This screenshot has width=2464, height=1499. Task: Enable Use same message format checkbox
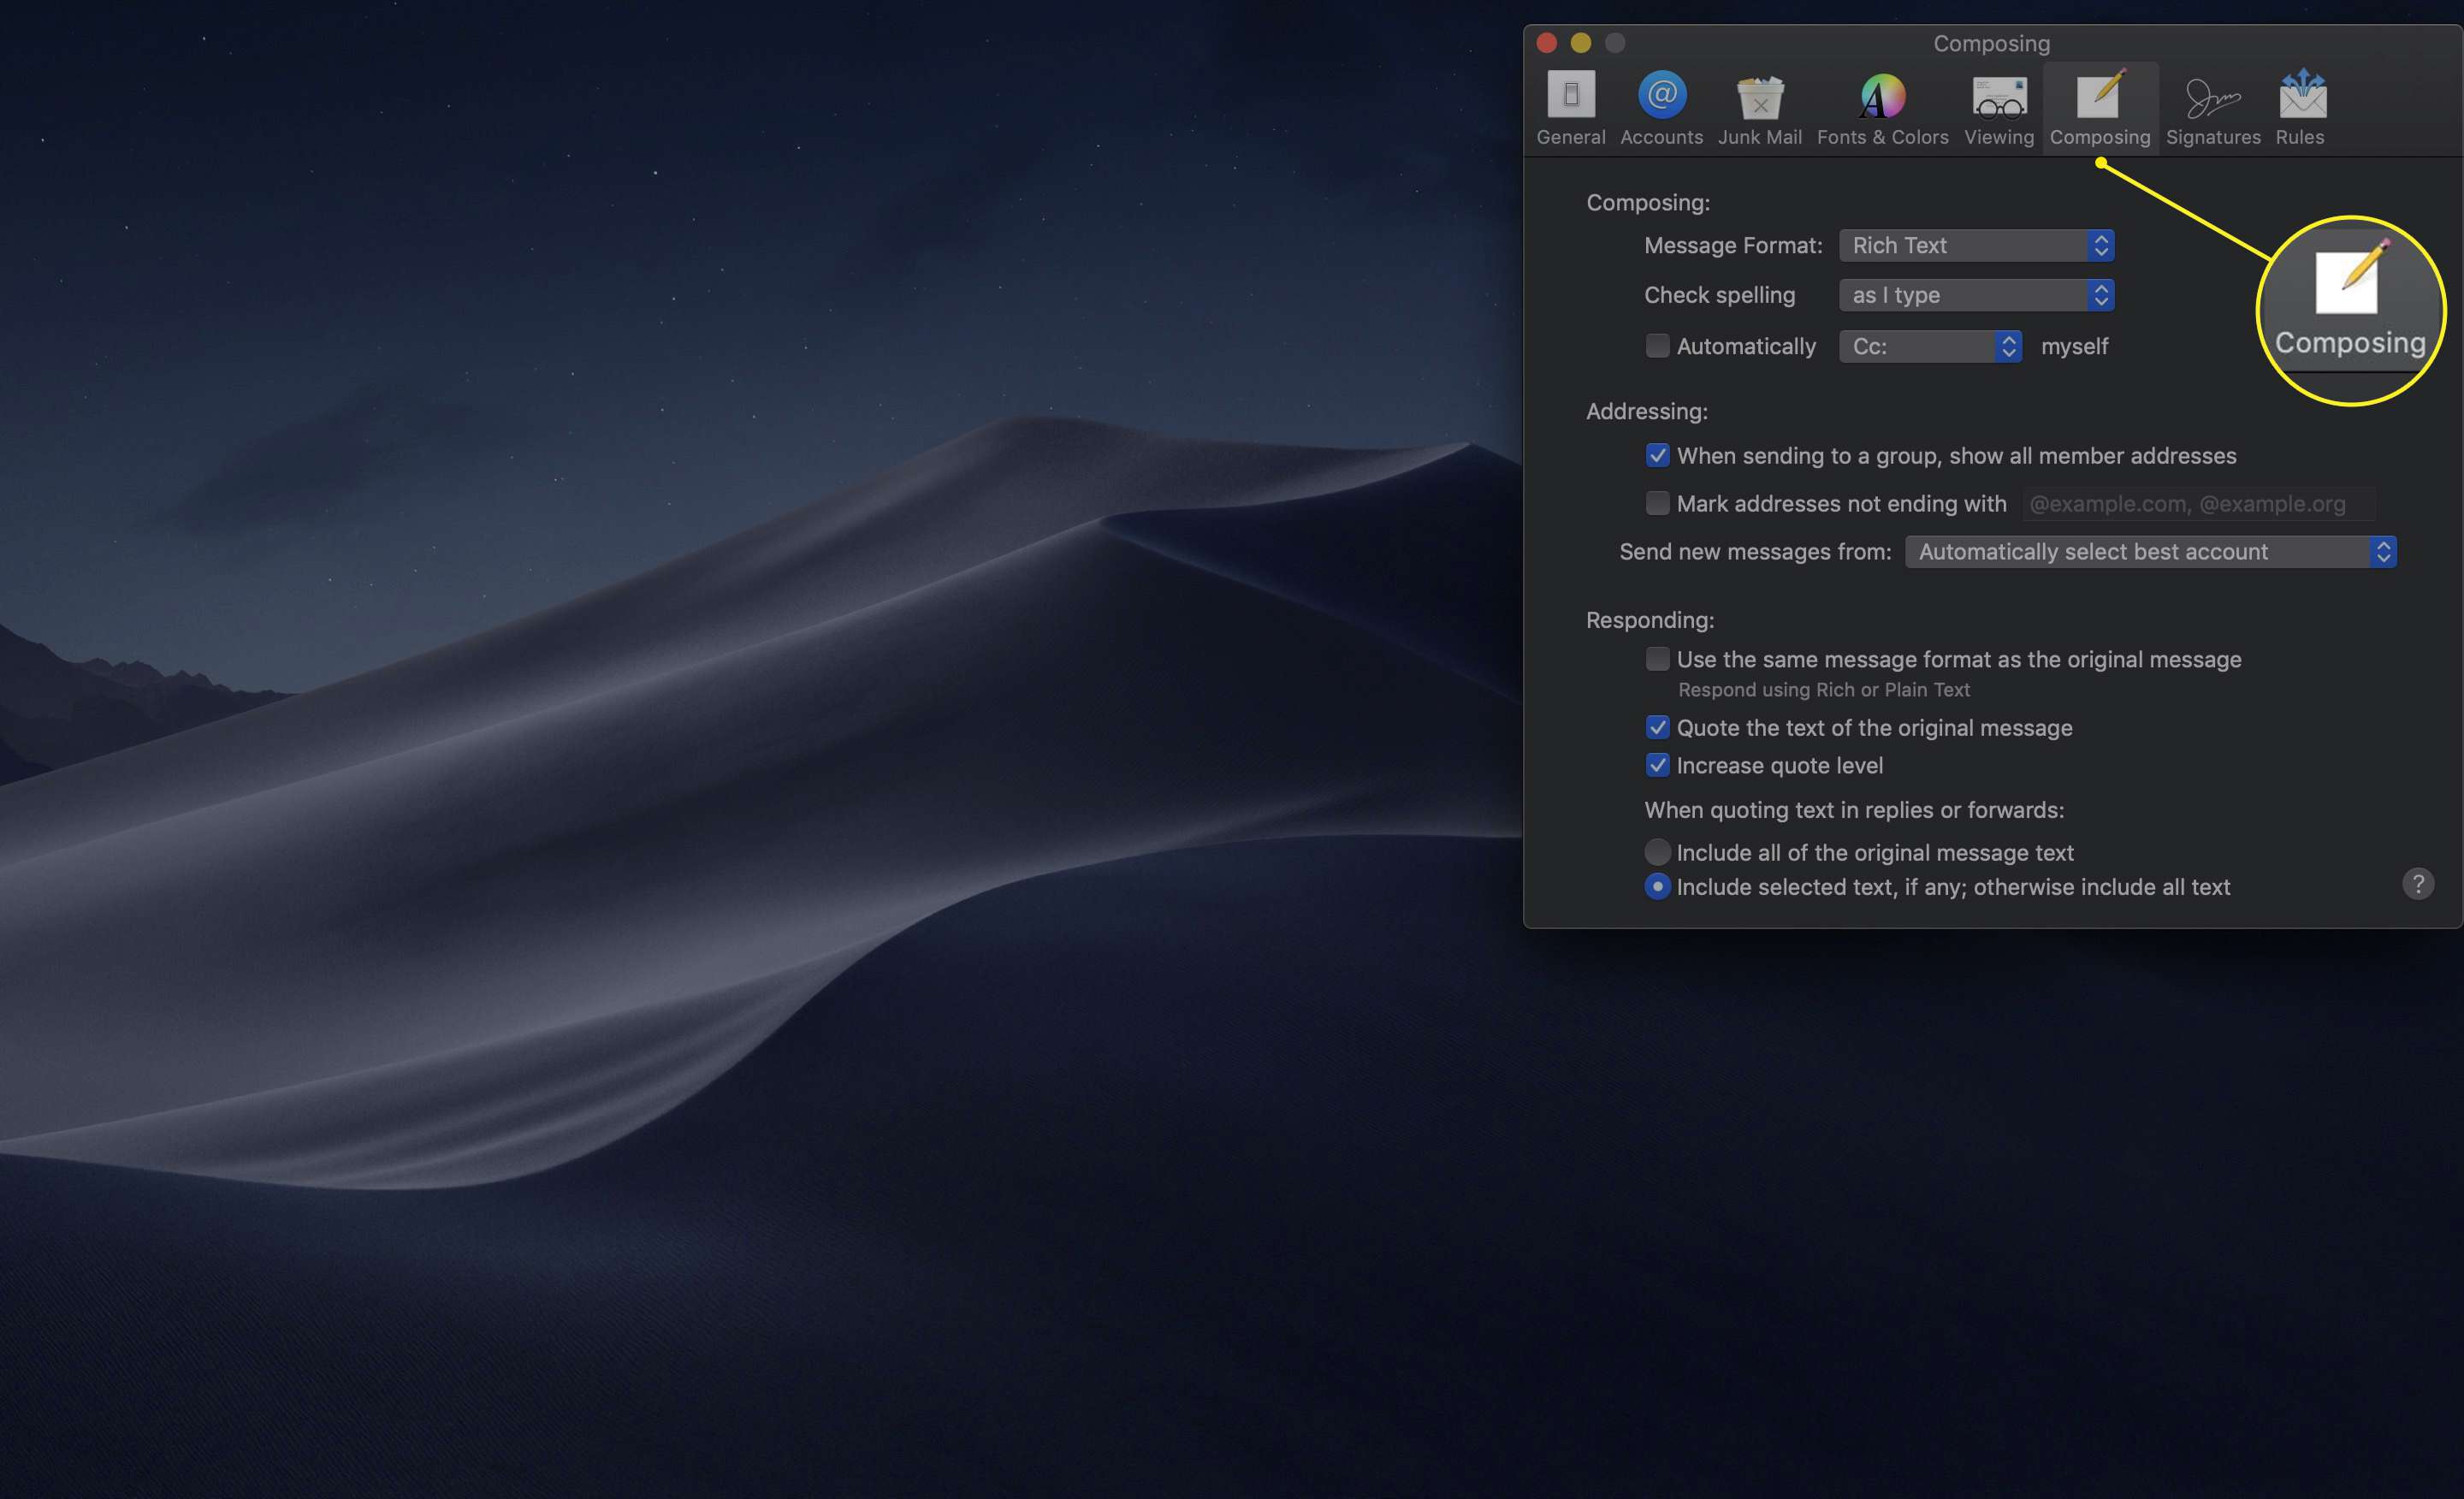tap(1655, 658)
